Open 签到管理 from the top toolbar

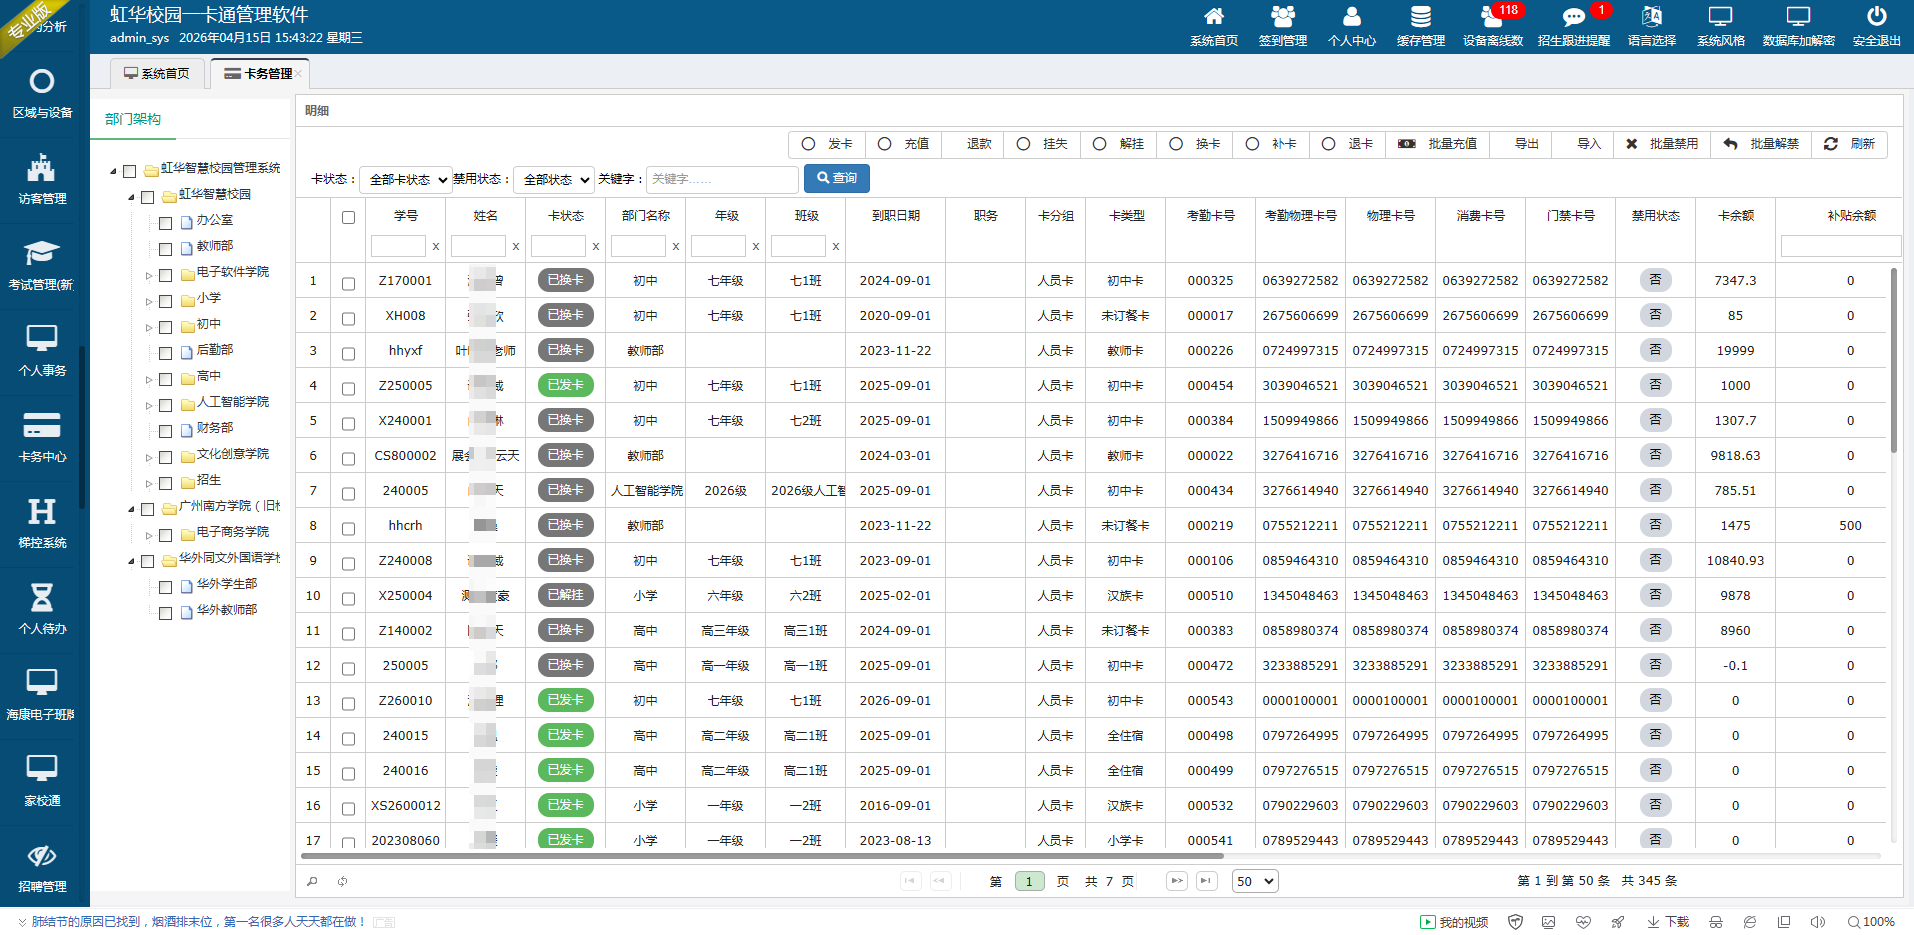point(1282,17)
